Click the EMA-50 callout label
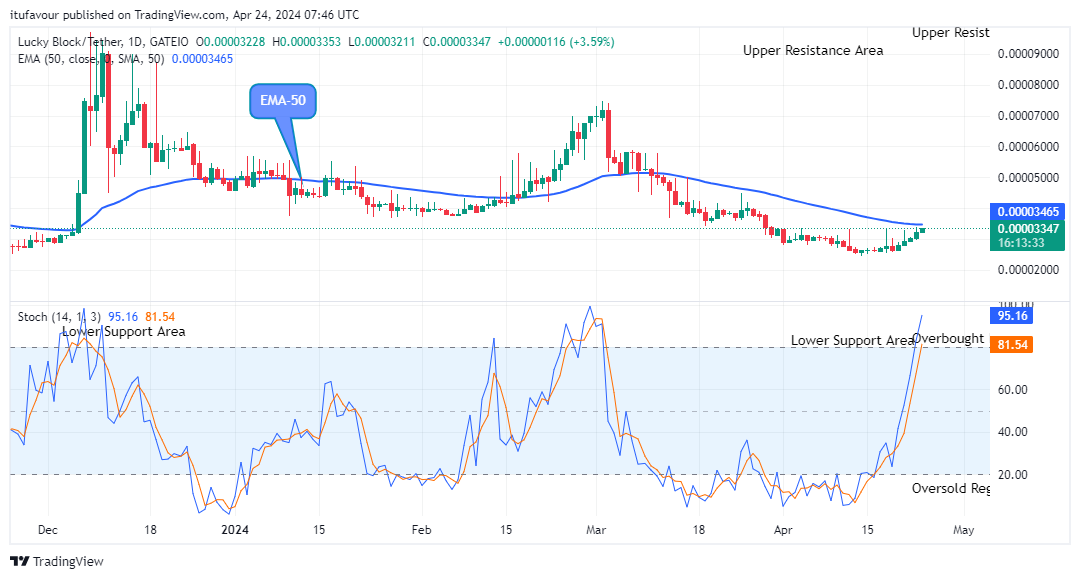Viewport: 1080px width, 579px height. coord(282,101)
